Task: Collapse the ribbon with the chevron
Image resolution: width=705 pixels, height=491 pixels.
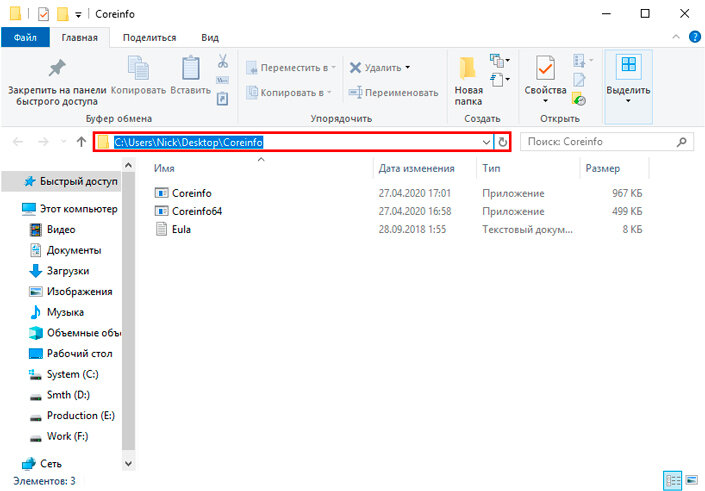Action: click(x=676, y=37)
